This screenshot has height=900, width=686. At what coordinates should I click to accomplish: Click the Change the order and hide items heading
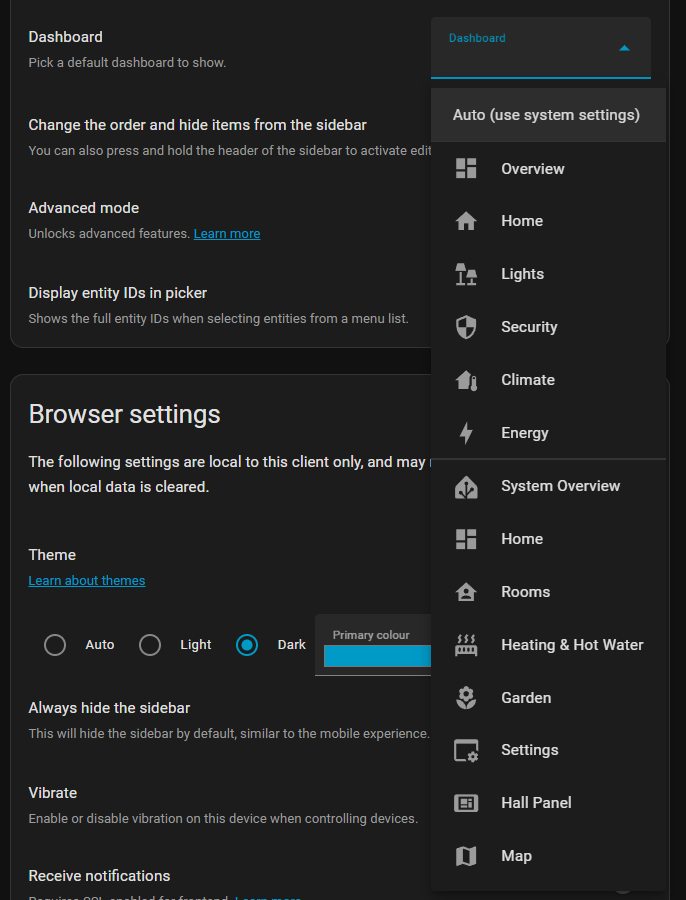197,125
